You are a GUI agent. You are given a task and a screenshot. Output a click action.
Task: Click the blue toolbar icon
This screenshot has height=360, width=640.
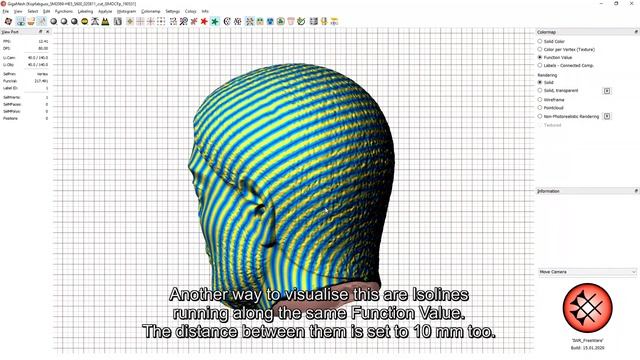pyautogui.click(x=270, y=21)
